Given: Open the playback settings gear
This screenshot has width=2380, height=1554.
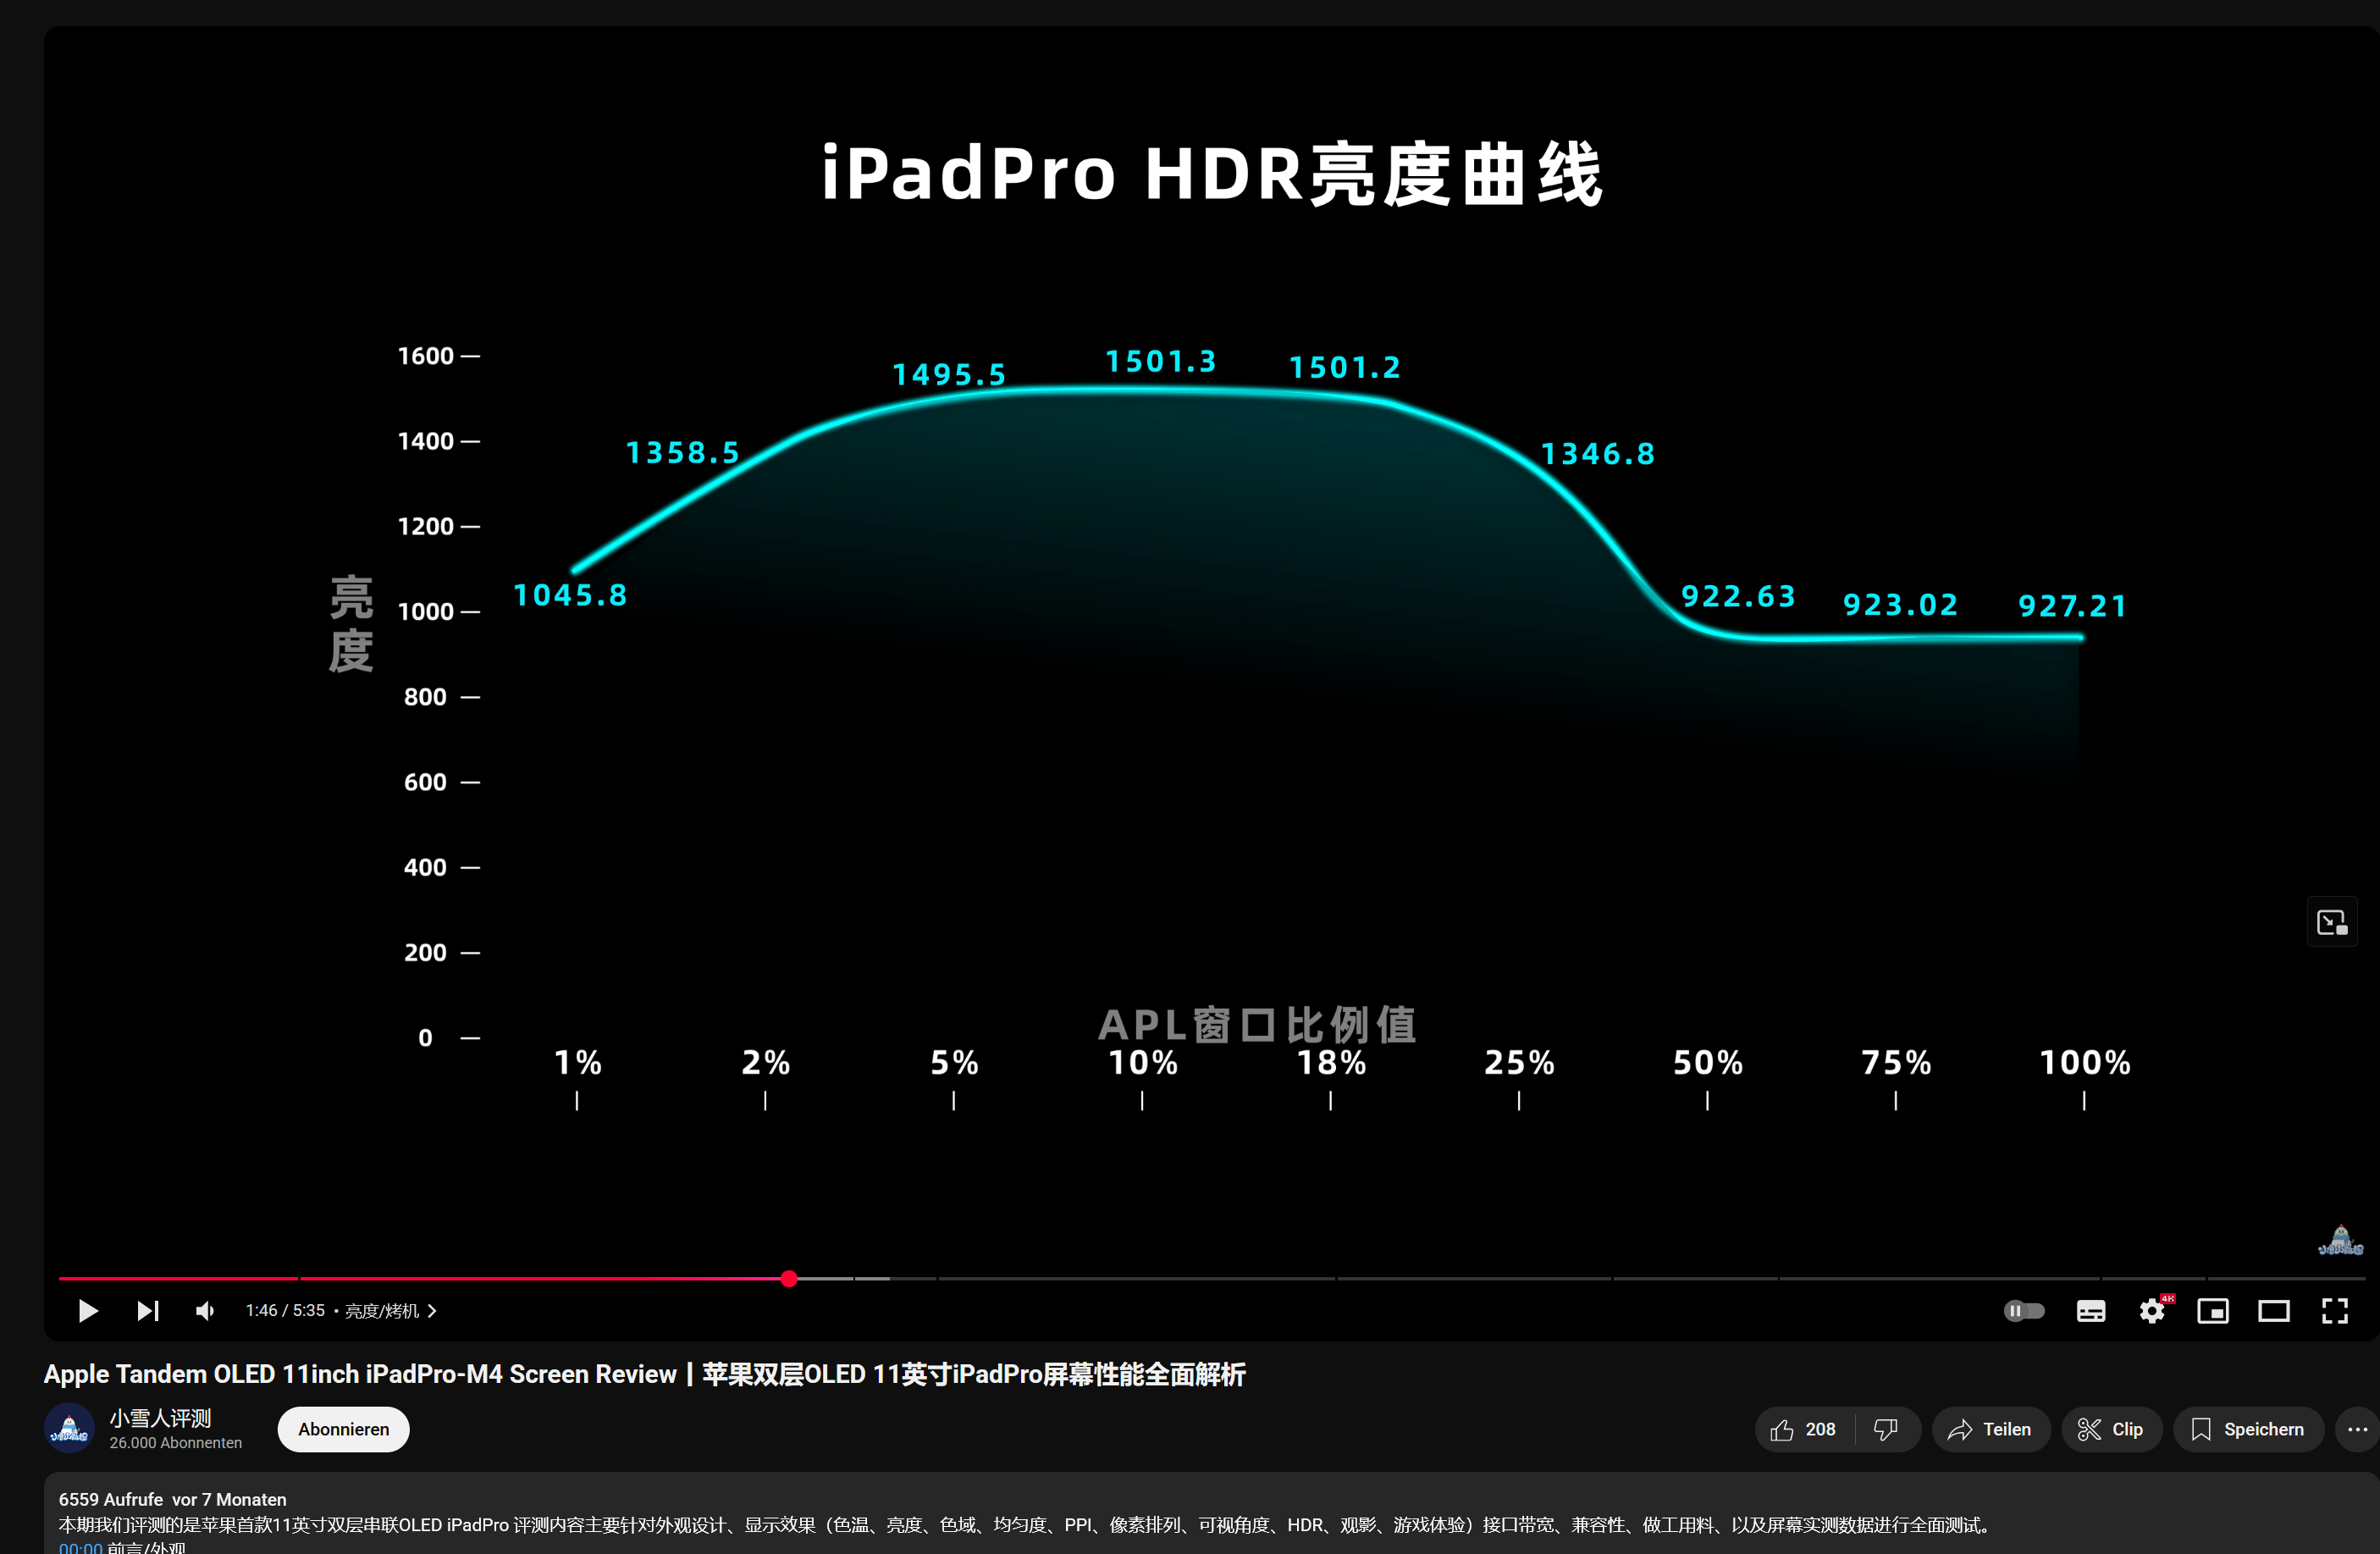Looking at the screenshot, I should click(2152, 1310).
